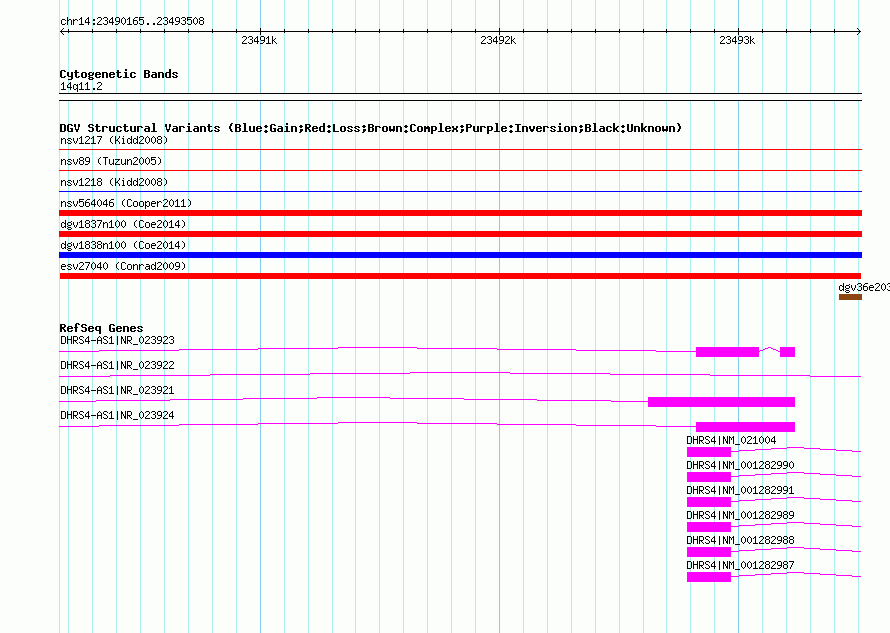Click the exon block of DHRS4 NM_001282987
The width and height of the screenshot is (890, 633).
[709, 577]
